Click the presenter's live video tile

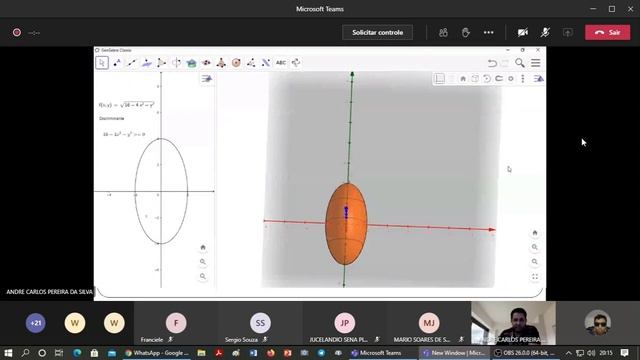point(513,323)
